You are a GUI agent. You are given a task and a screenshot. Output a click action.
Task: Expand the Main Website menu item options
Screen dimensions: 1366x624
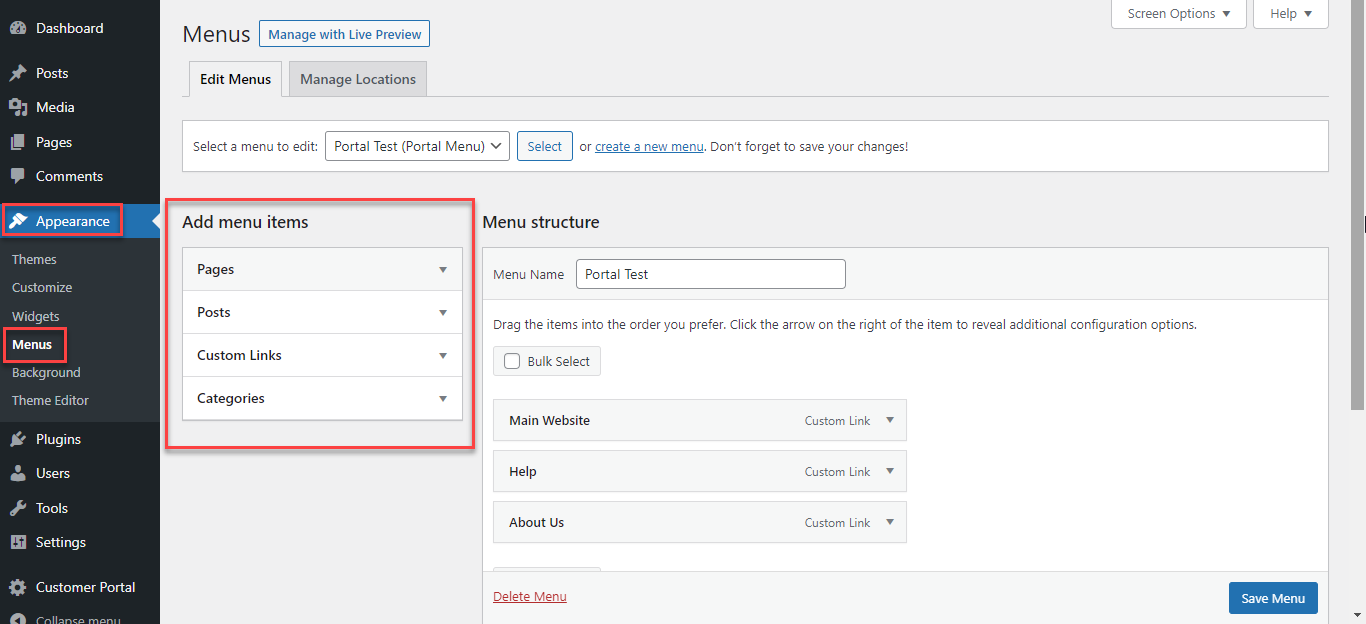890,420
